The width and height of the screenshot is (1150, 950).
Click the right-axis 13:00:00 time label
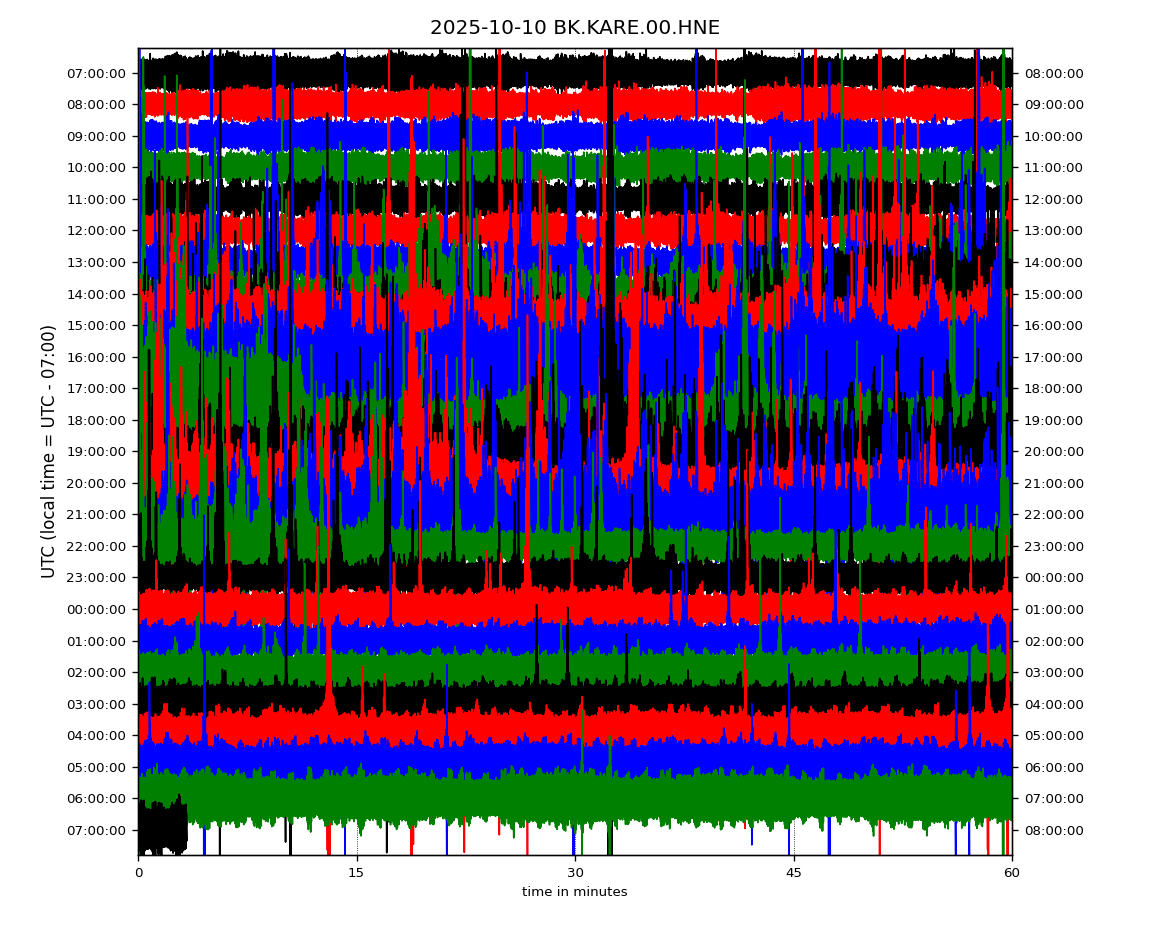[x=1053, y=230]
